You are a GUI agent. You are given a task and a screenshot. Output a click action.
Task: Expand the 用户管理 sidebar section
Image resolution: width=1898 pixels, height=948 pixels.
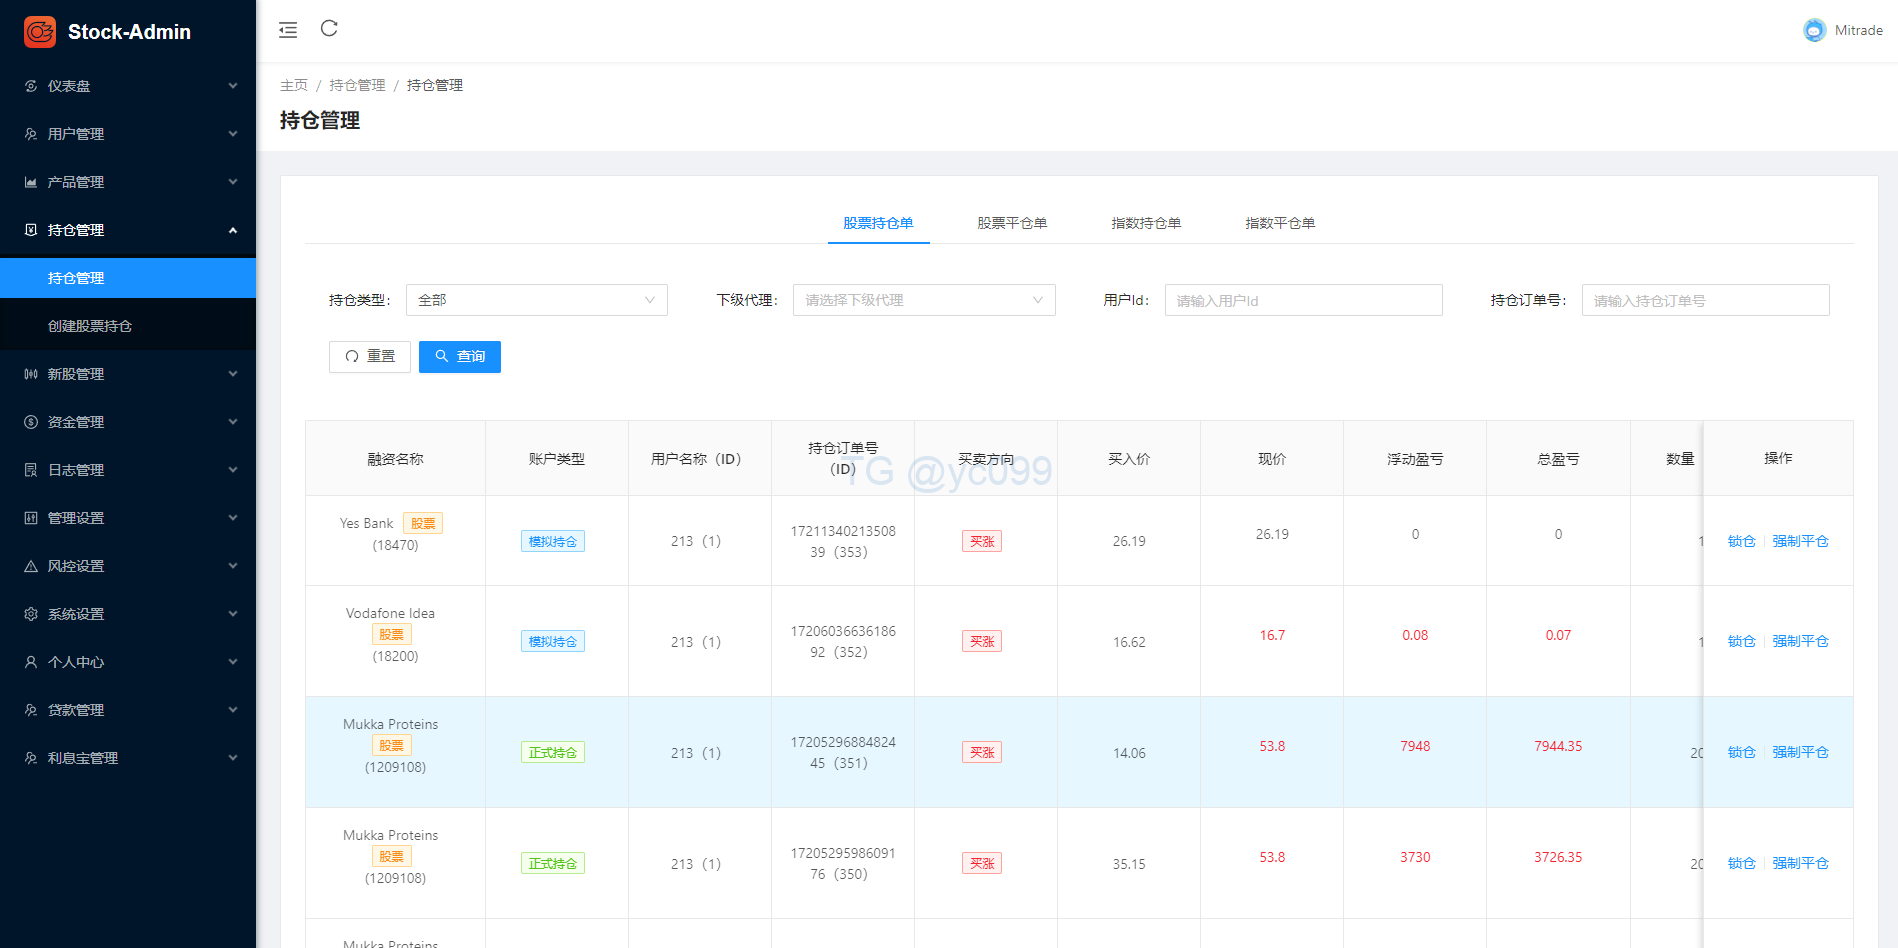pos(128,134)
